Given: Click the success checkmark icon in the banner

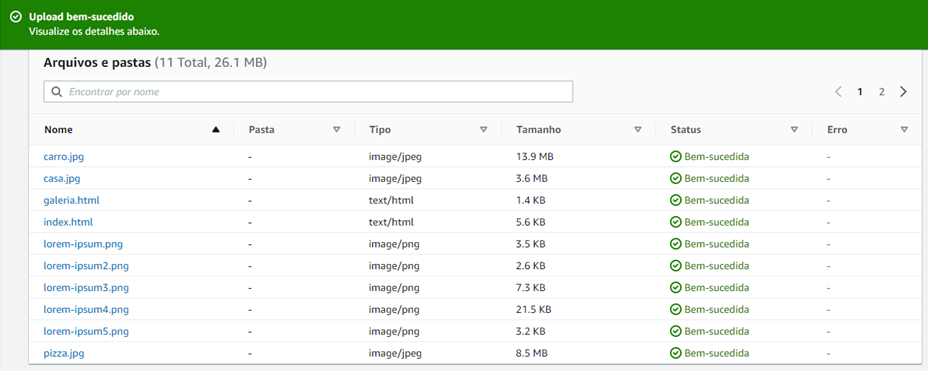Looking at the screenshot, I should click(16, 17).
